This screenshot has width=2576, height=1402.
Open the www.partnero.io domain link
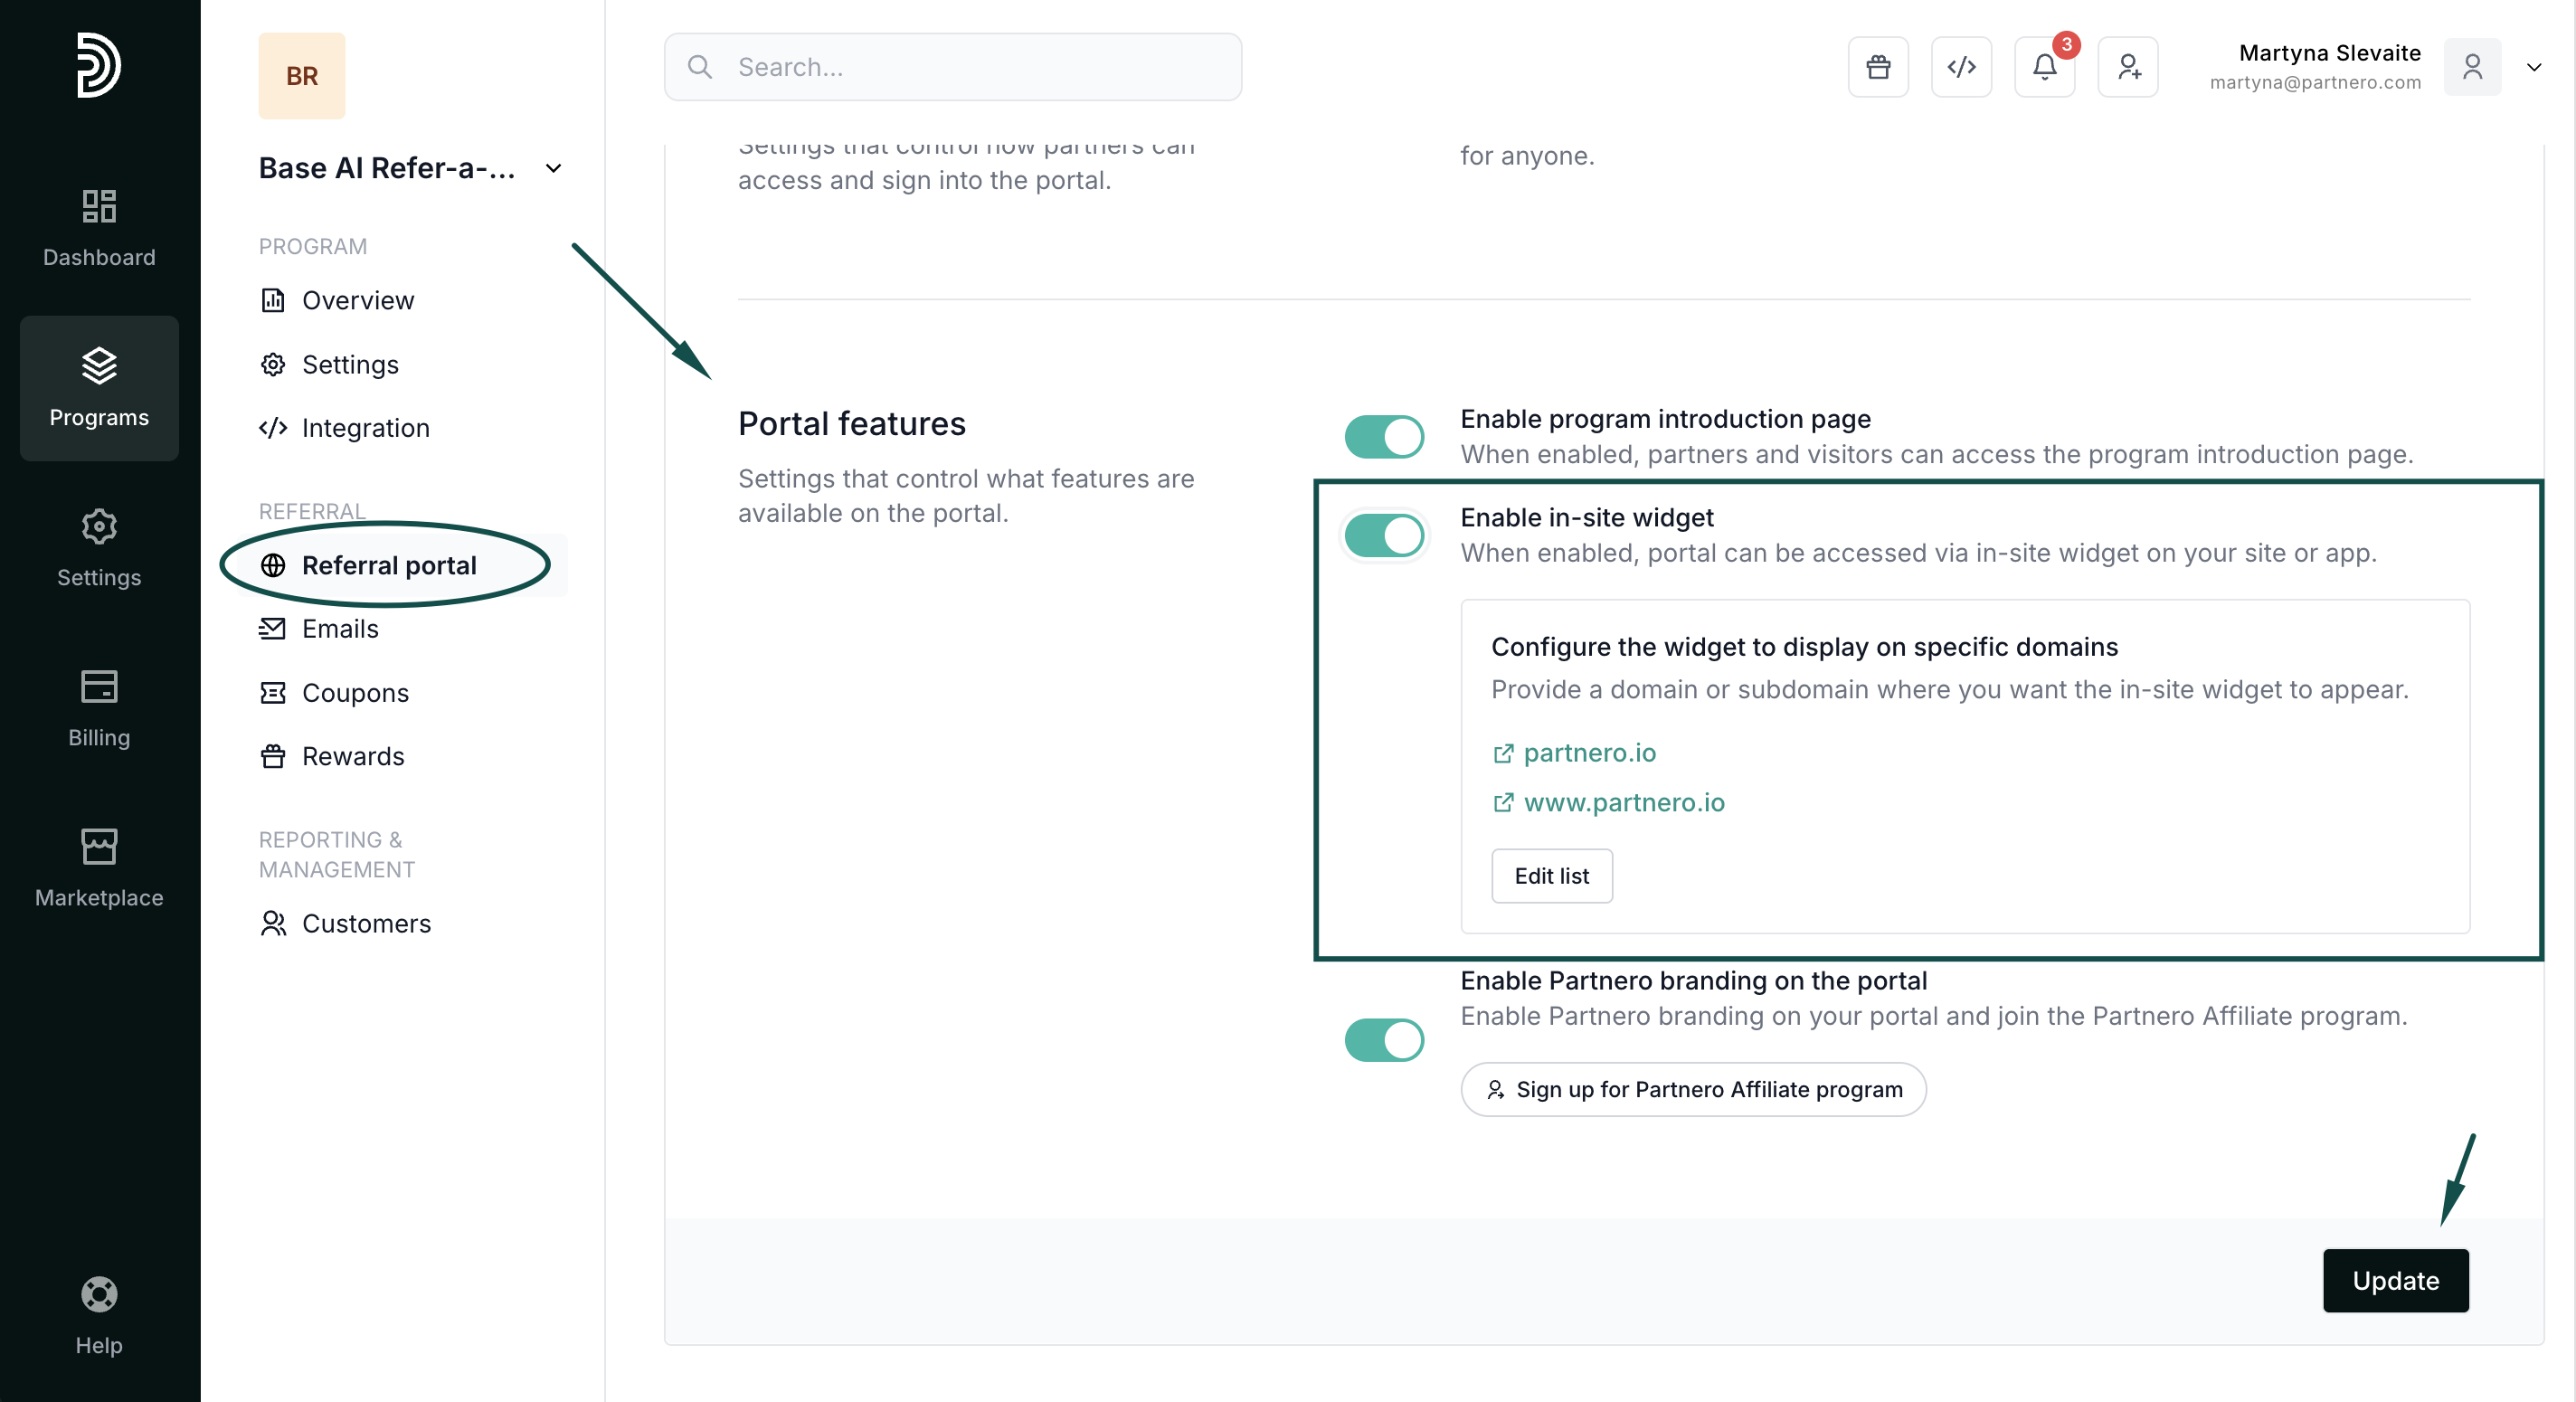(1623, 802)
